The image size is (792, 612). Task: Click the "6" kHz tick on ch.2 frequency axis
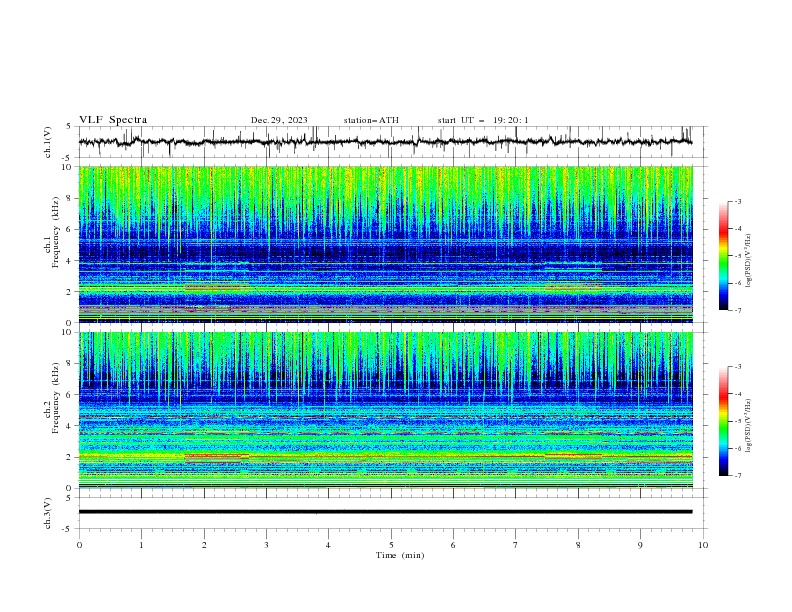[70, 394]
